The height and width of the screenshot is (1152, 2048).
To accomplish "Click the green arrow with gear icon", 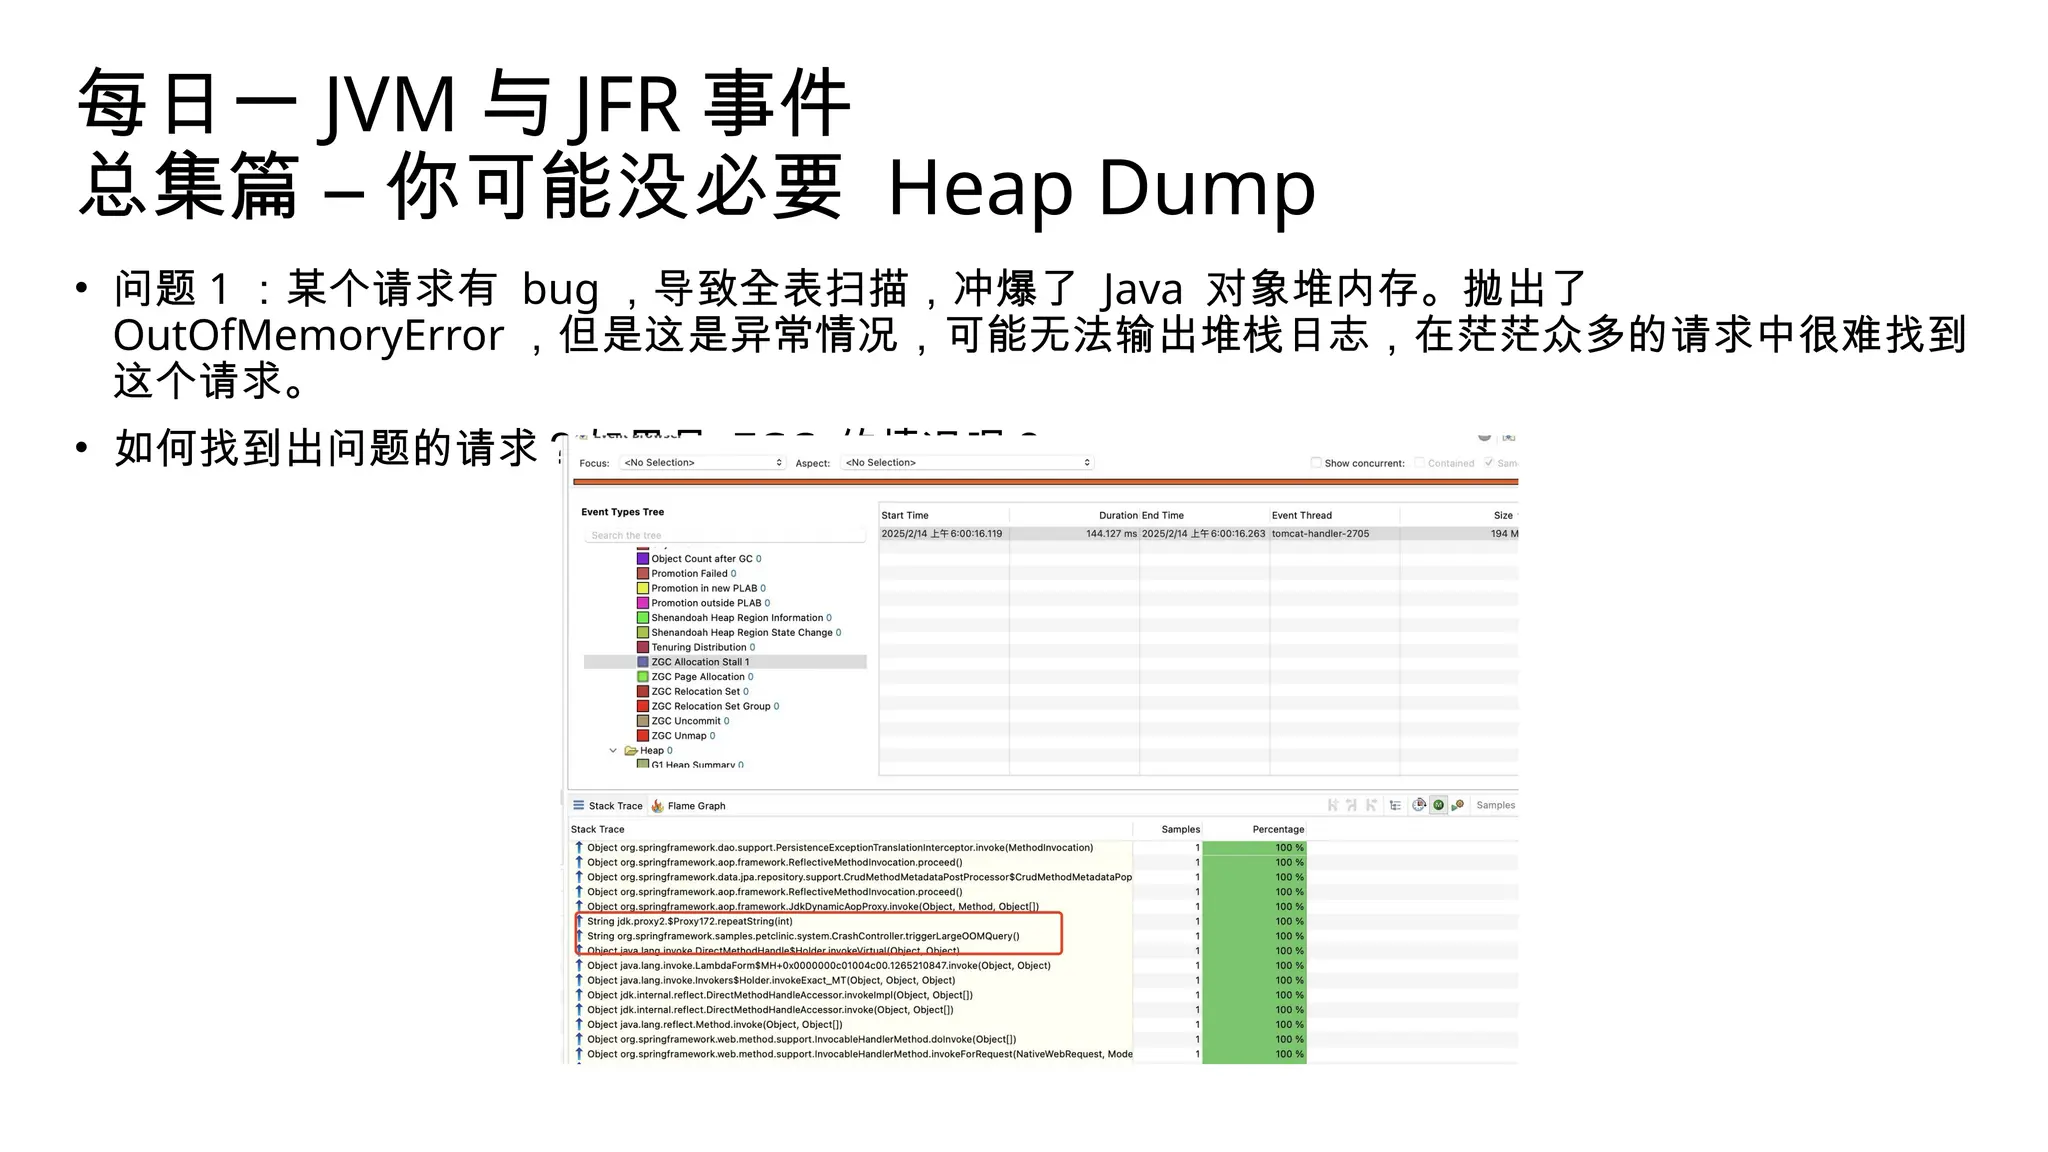I will tap(1458, 805).
